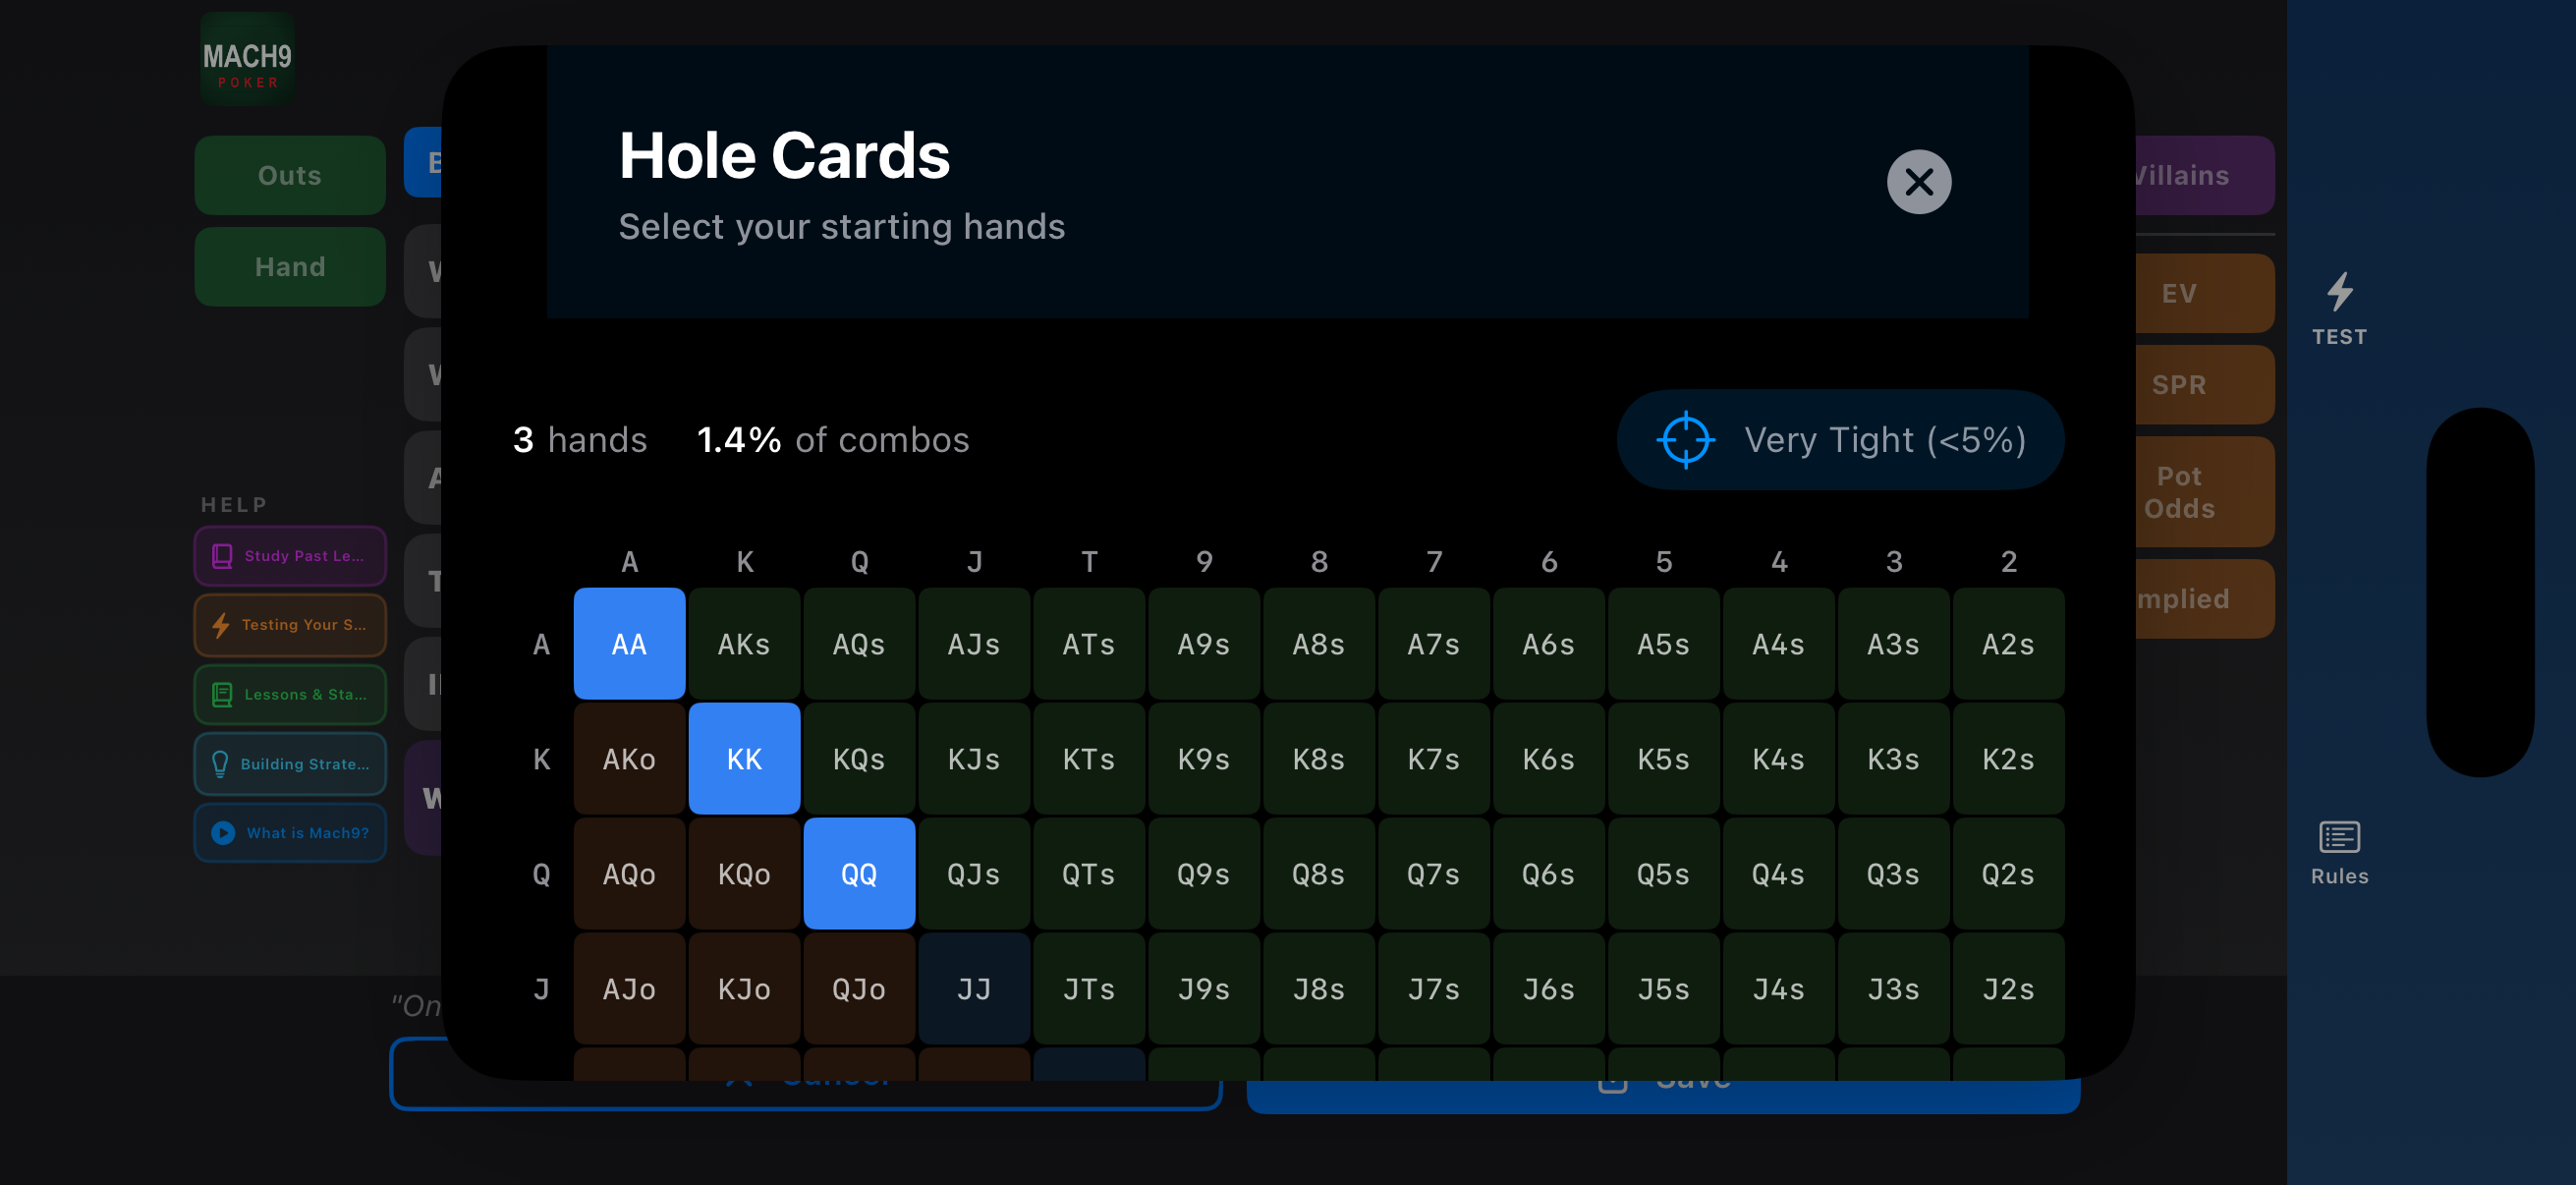Click the Testing Your Skills bolt icon
The image size is (2576, 1185).
click(x=221, y=625)
